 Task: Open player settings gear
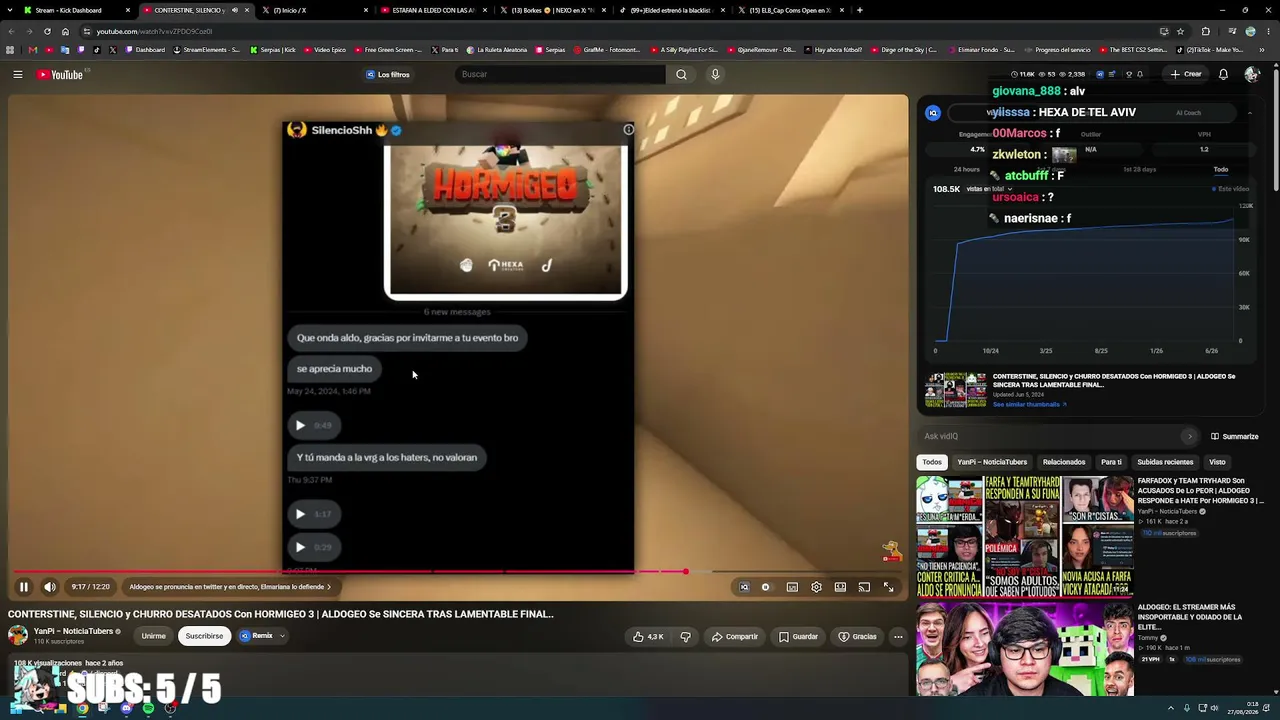pos(816,587)
